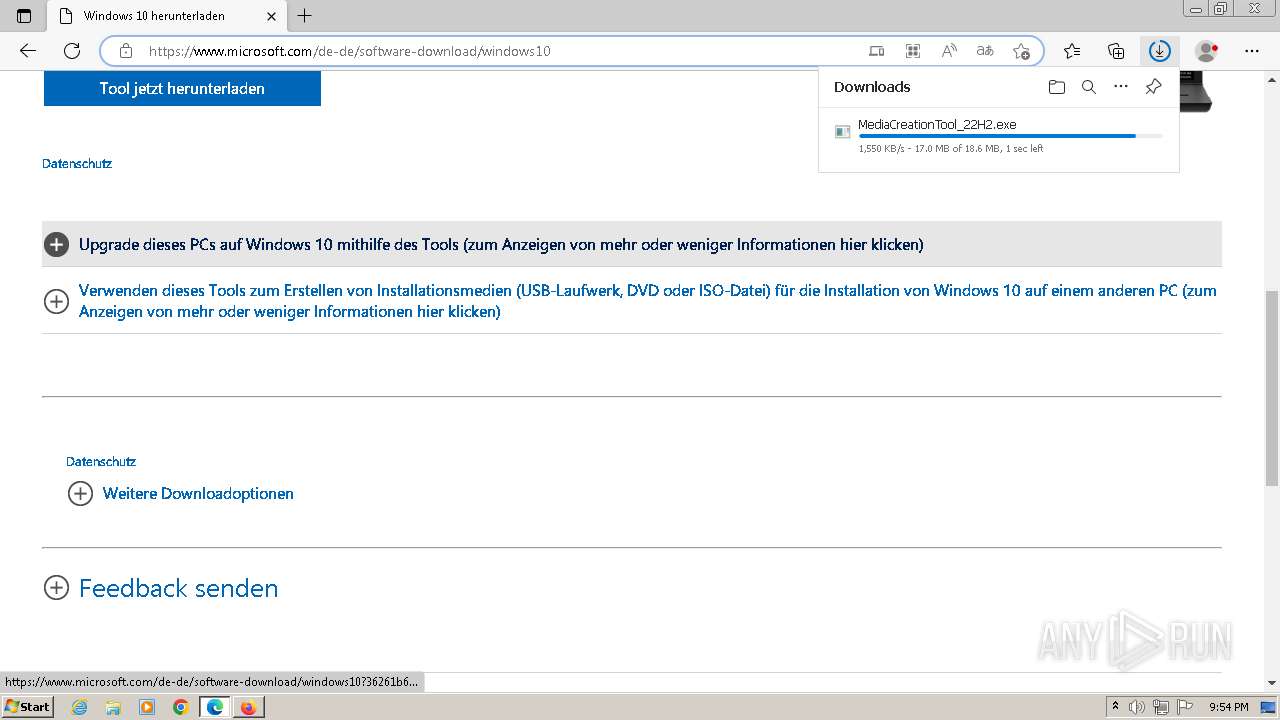The width and height of the screenshot is (1280, 720).
Task: Expand the Installationsmedien erstellen section
Action: pos(632,301)
